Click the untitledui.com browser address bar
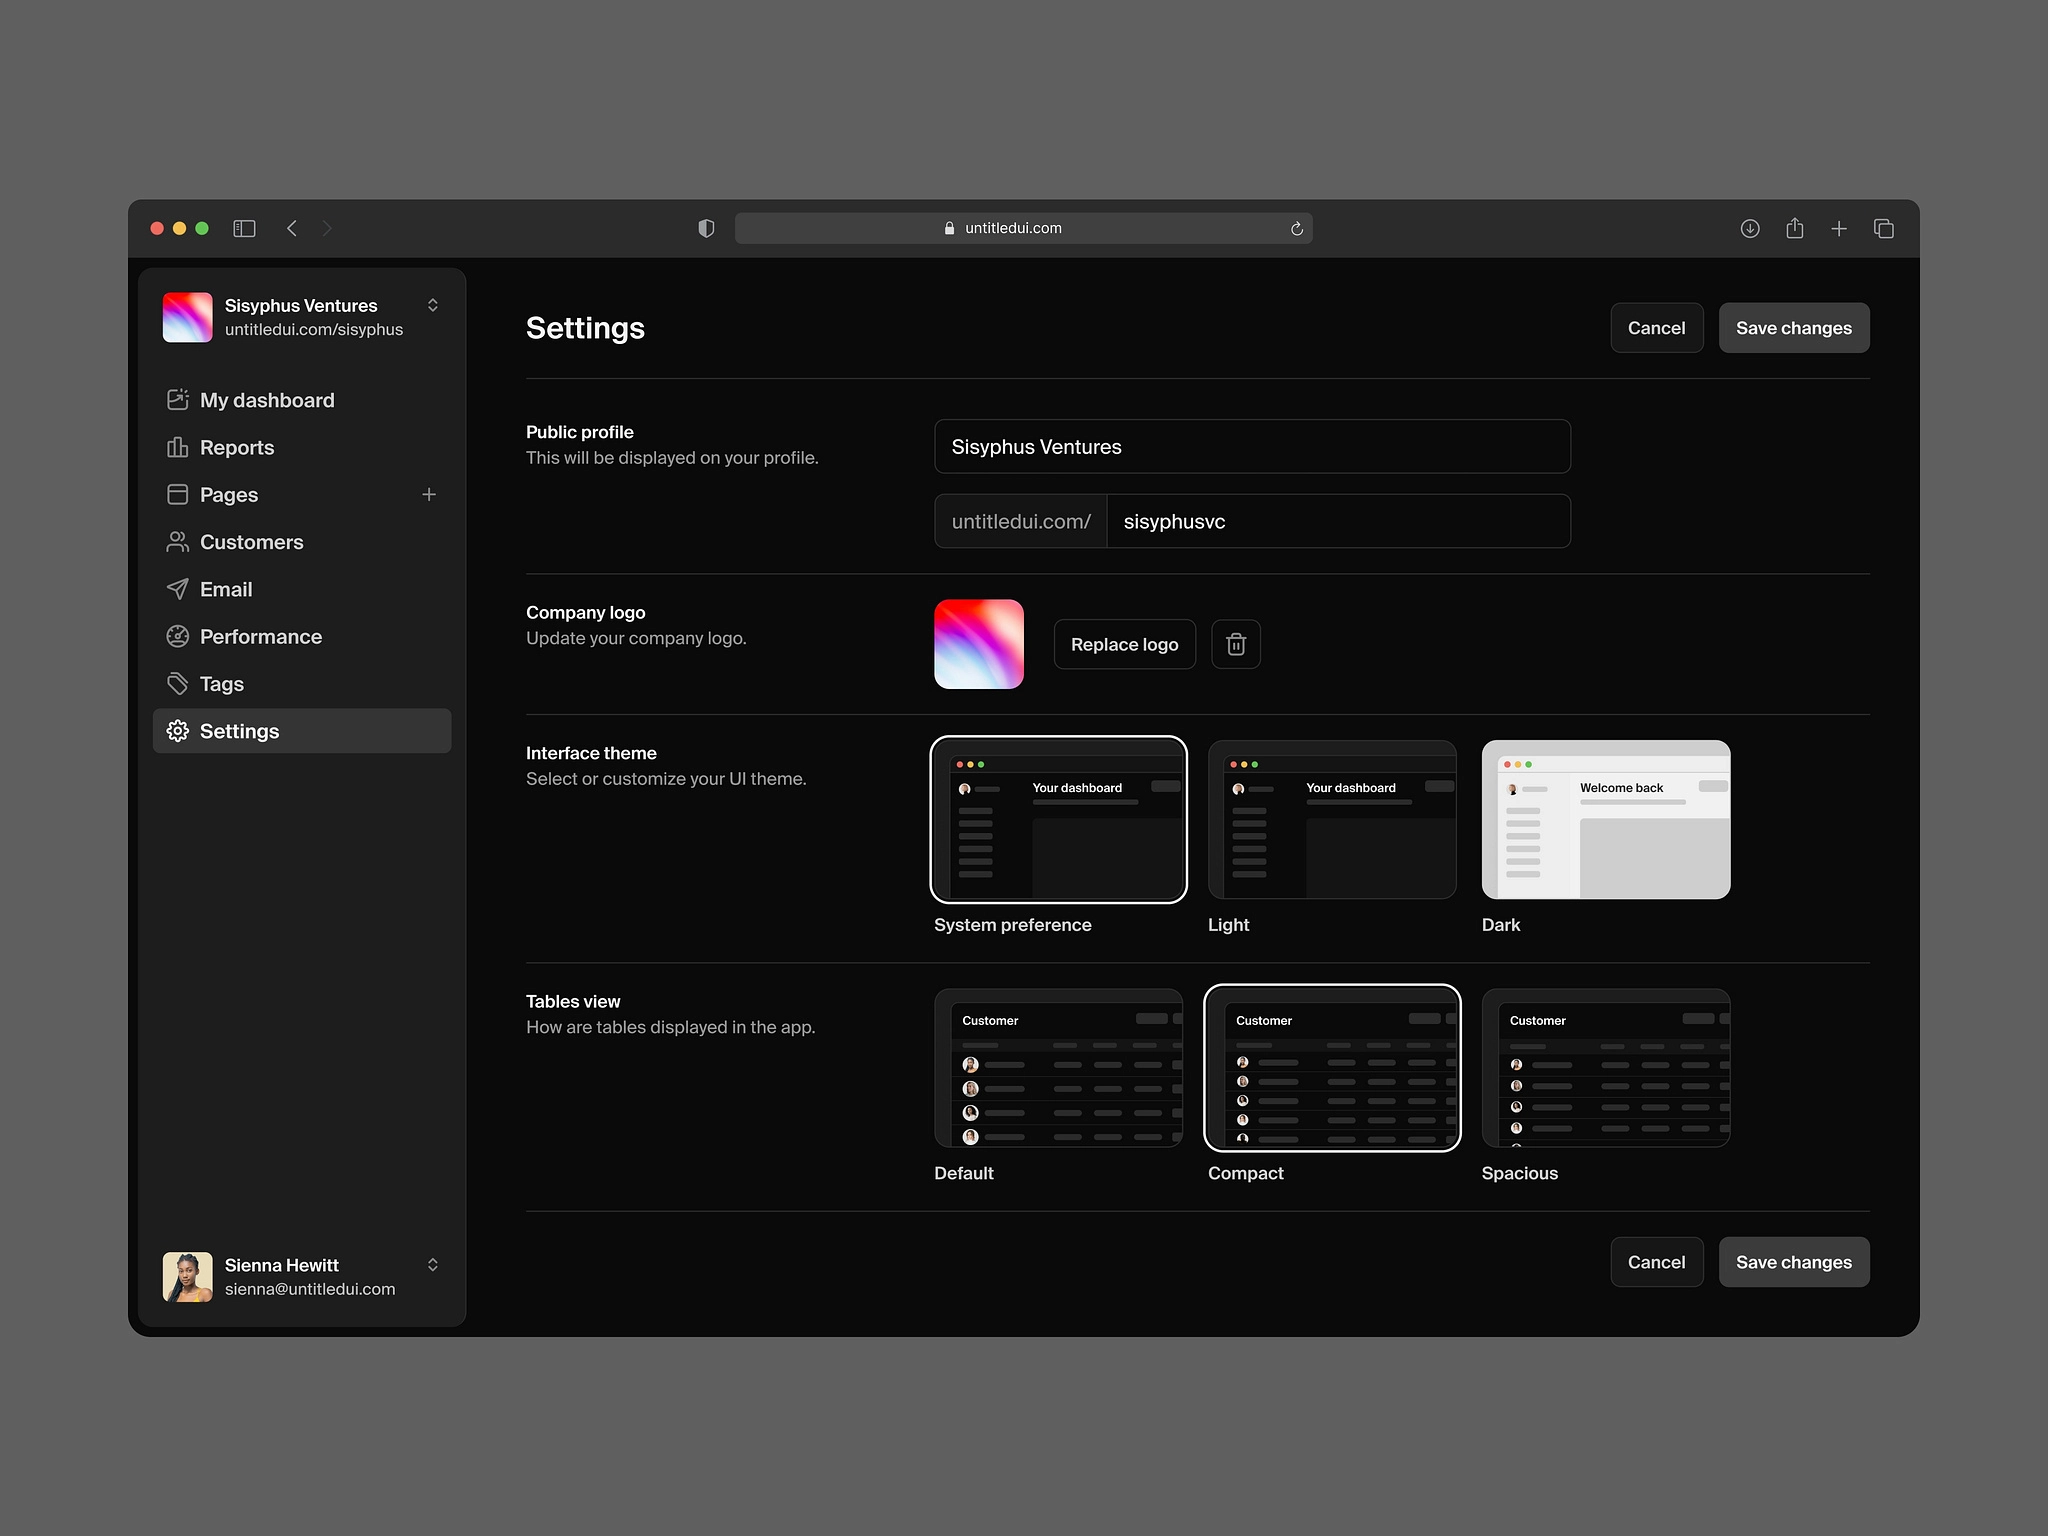 pos(1024,228)
